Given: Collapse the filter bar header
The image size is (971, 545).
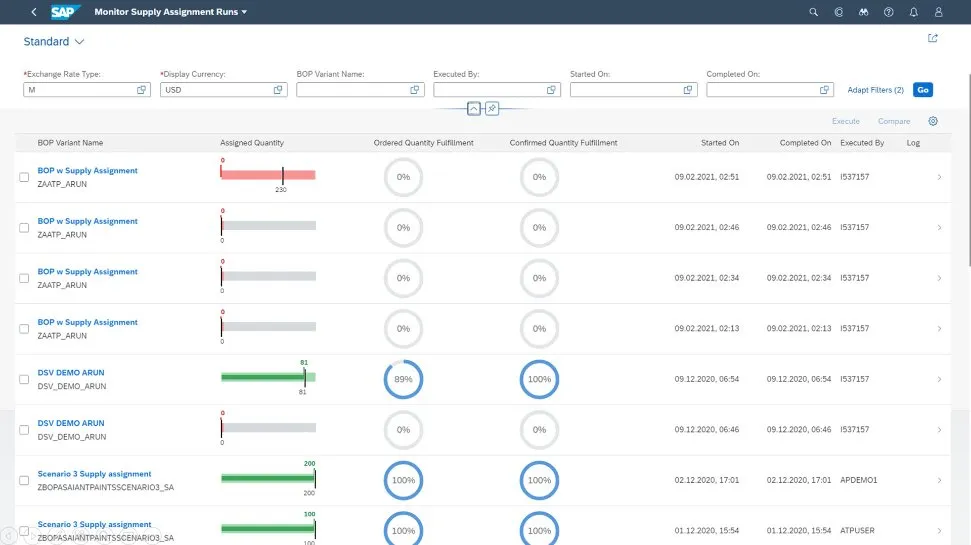Looking at the screenshot, I should 475,108.
